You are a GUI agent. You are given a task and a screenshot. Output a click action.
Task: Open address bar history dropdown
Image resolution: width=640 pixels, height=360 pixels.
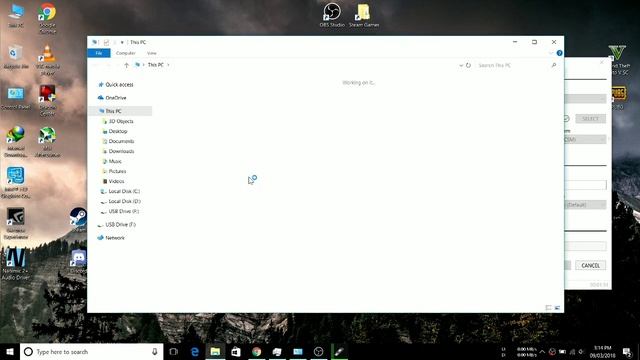coord(461,65)
